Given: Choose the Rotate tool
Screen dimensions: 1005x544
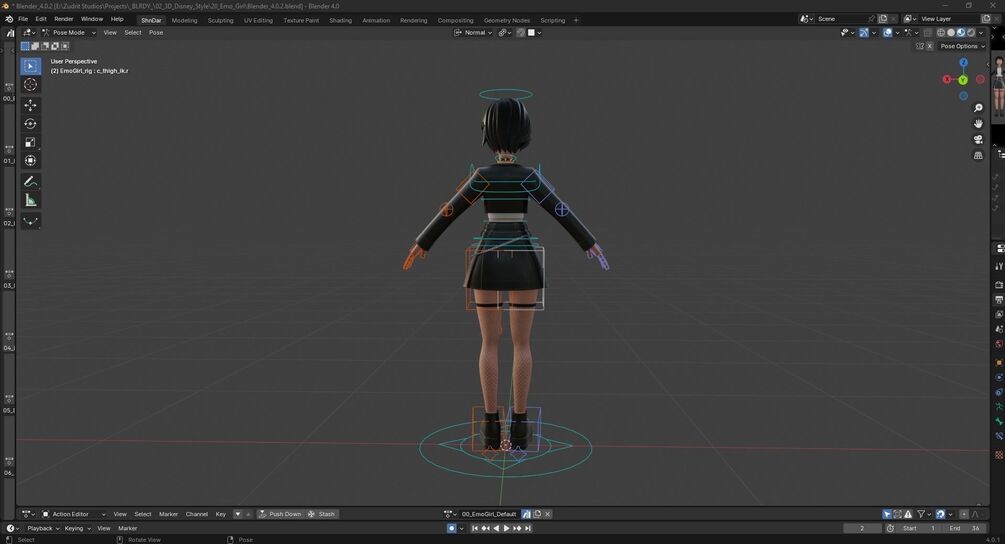Looking at the screenshot, I should [x=30, y=124].
